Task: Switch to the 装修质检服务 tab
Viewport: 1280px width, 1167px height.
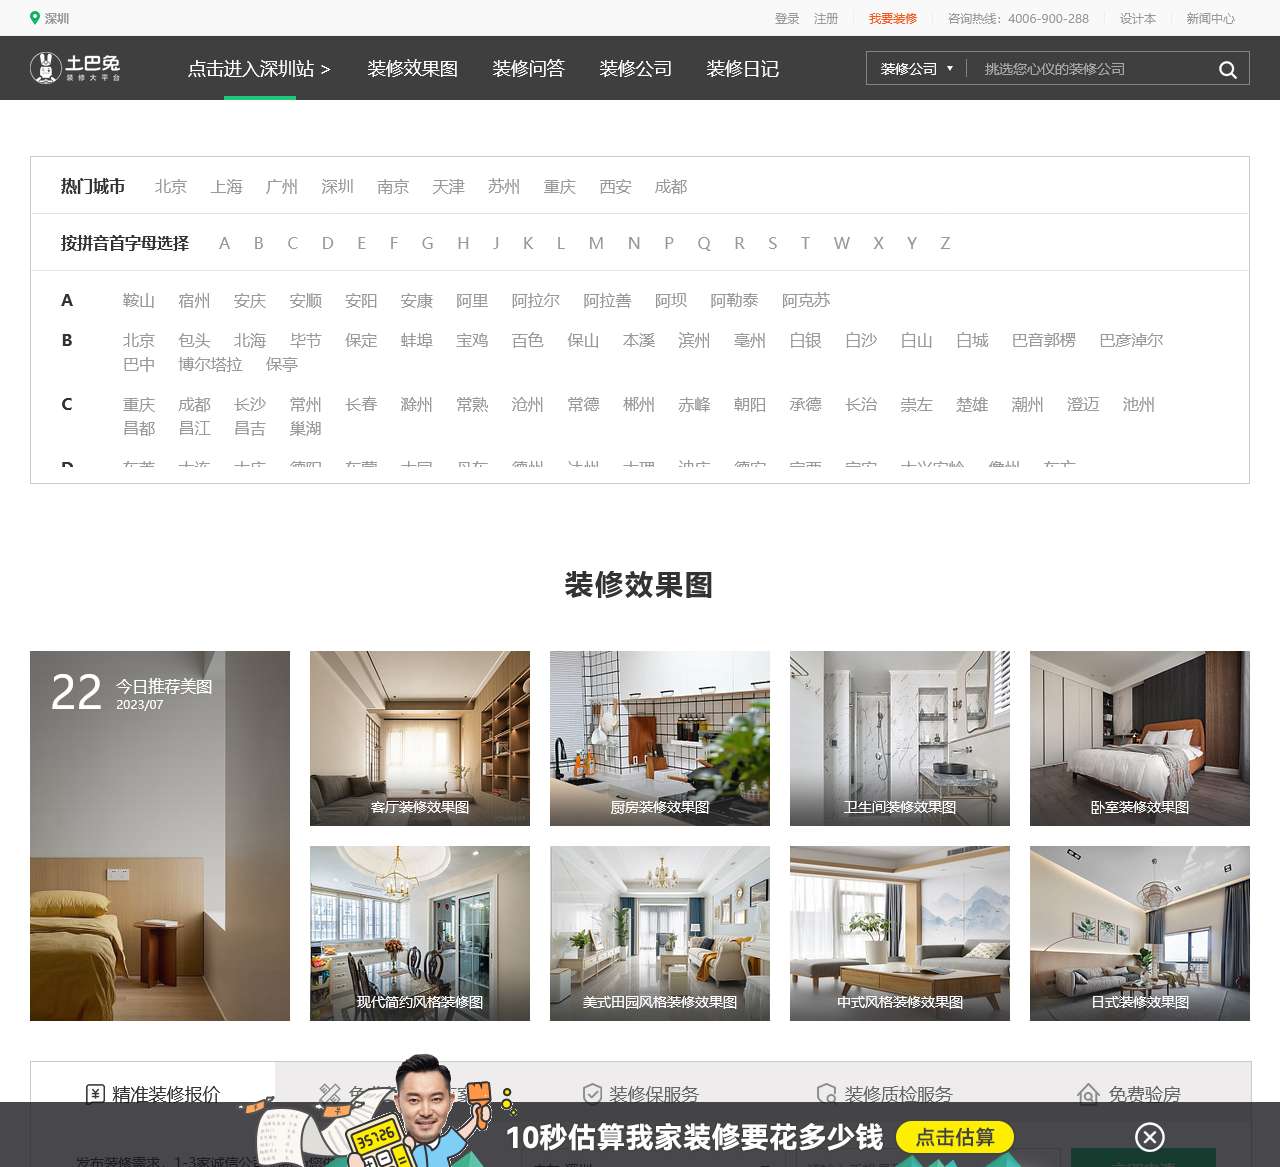Action: [x=885, y=1094]
